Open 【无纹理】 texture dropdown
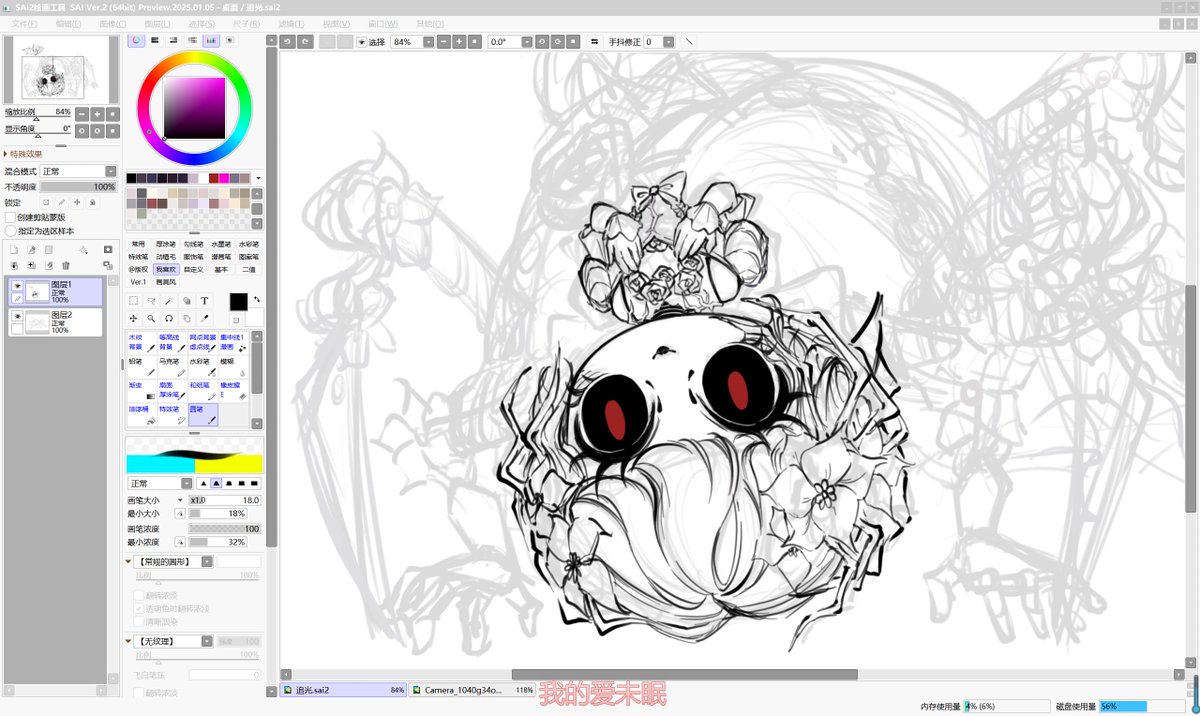1200x716 pixels. [x=207, y=641]
